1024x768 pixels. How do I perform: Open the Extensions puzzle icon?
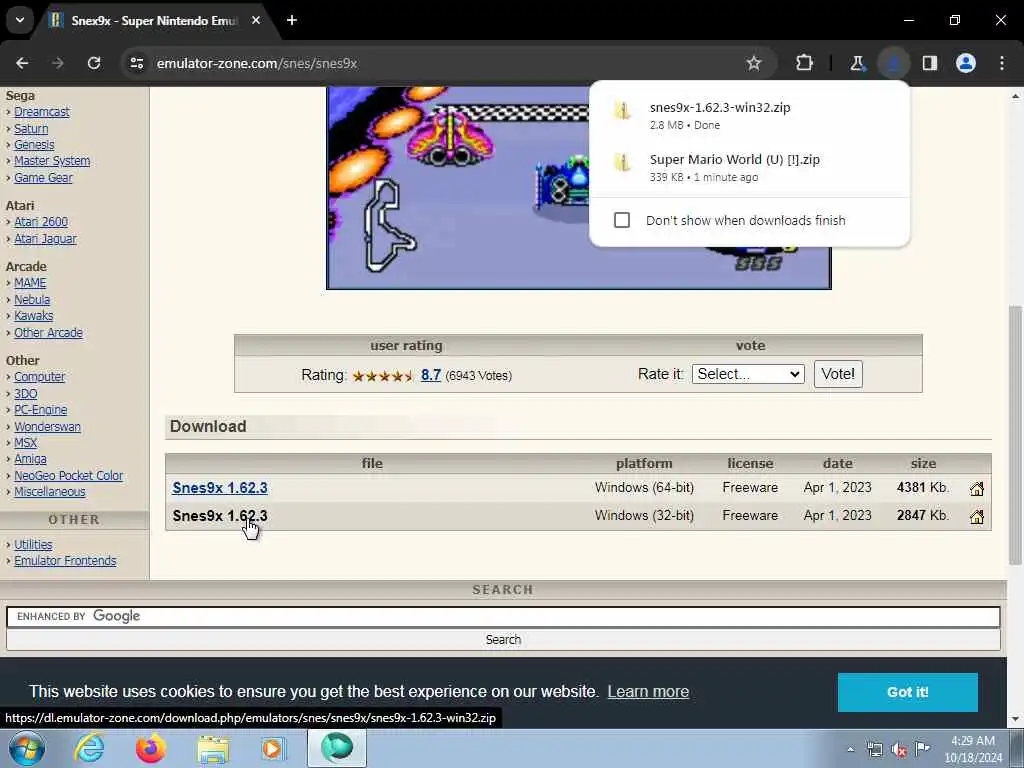(x=805, y=63)
